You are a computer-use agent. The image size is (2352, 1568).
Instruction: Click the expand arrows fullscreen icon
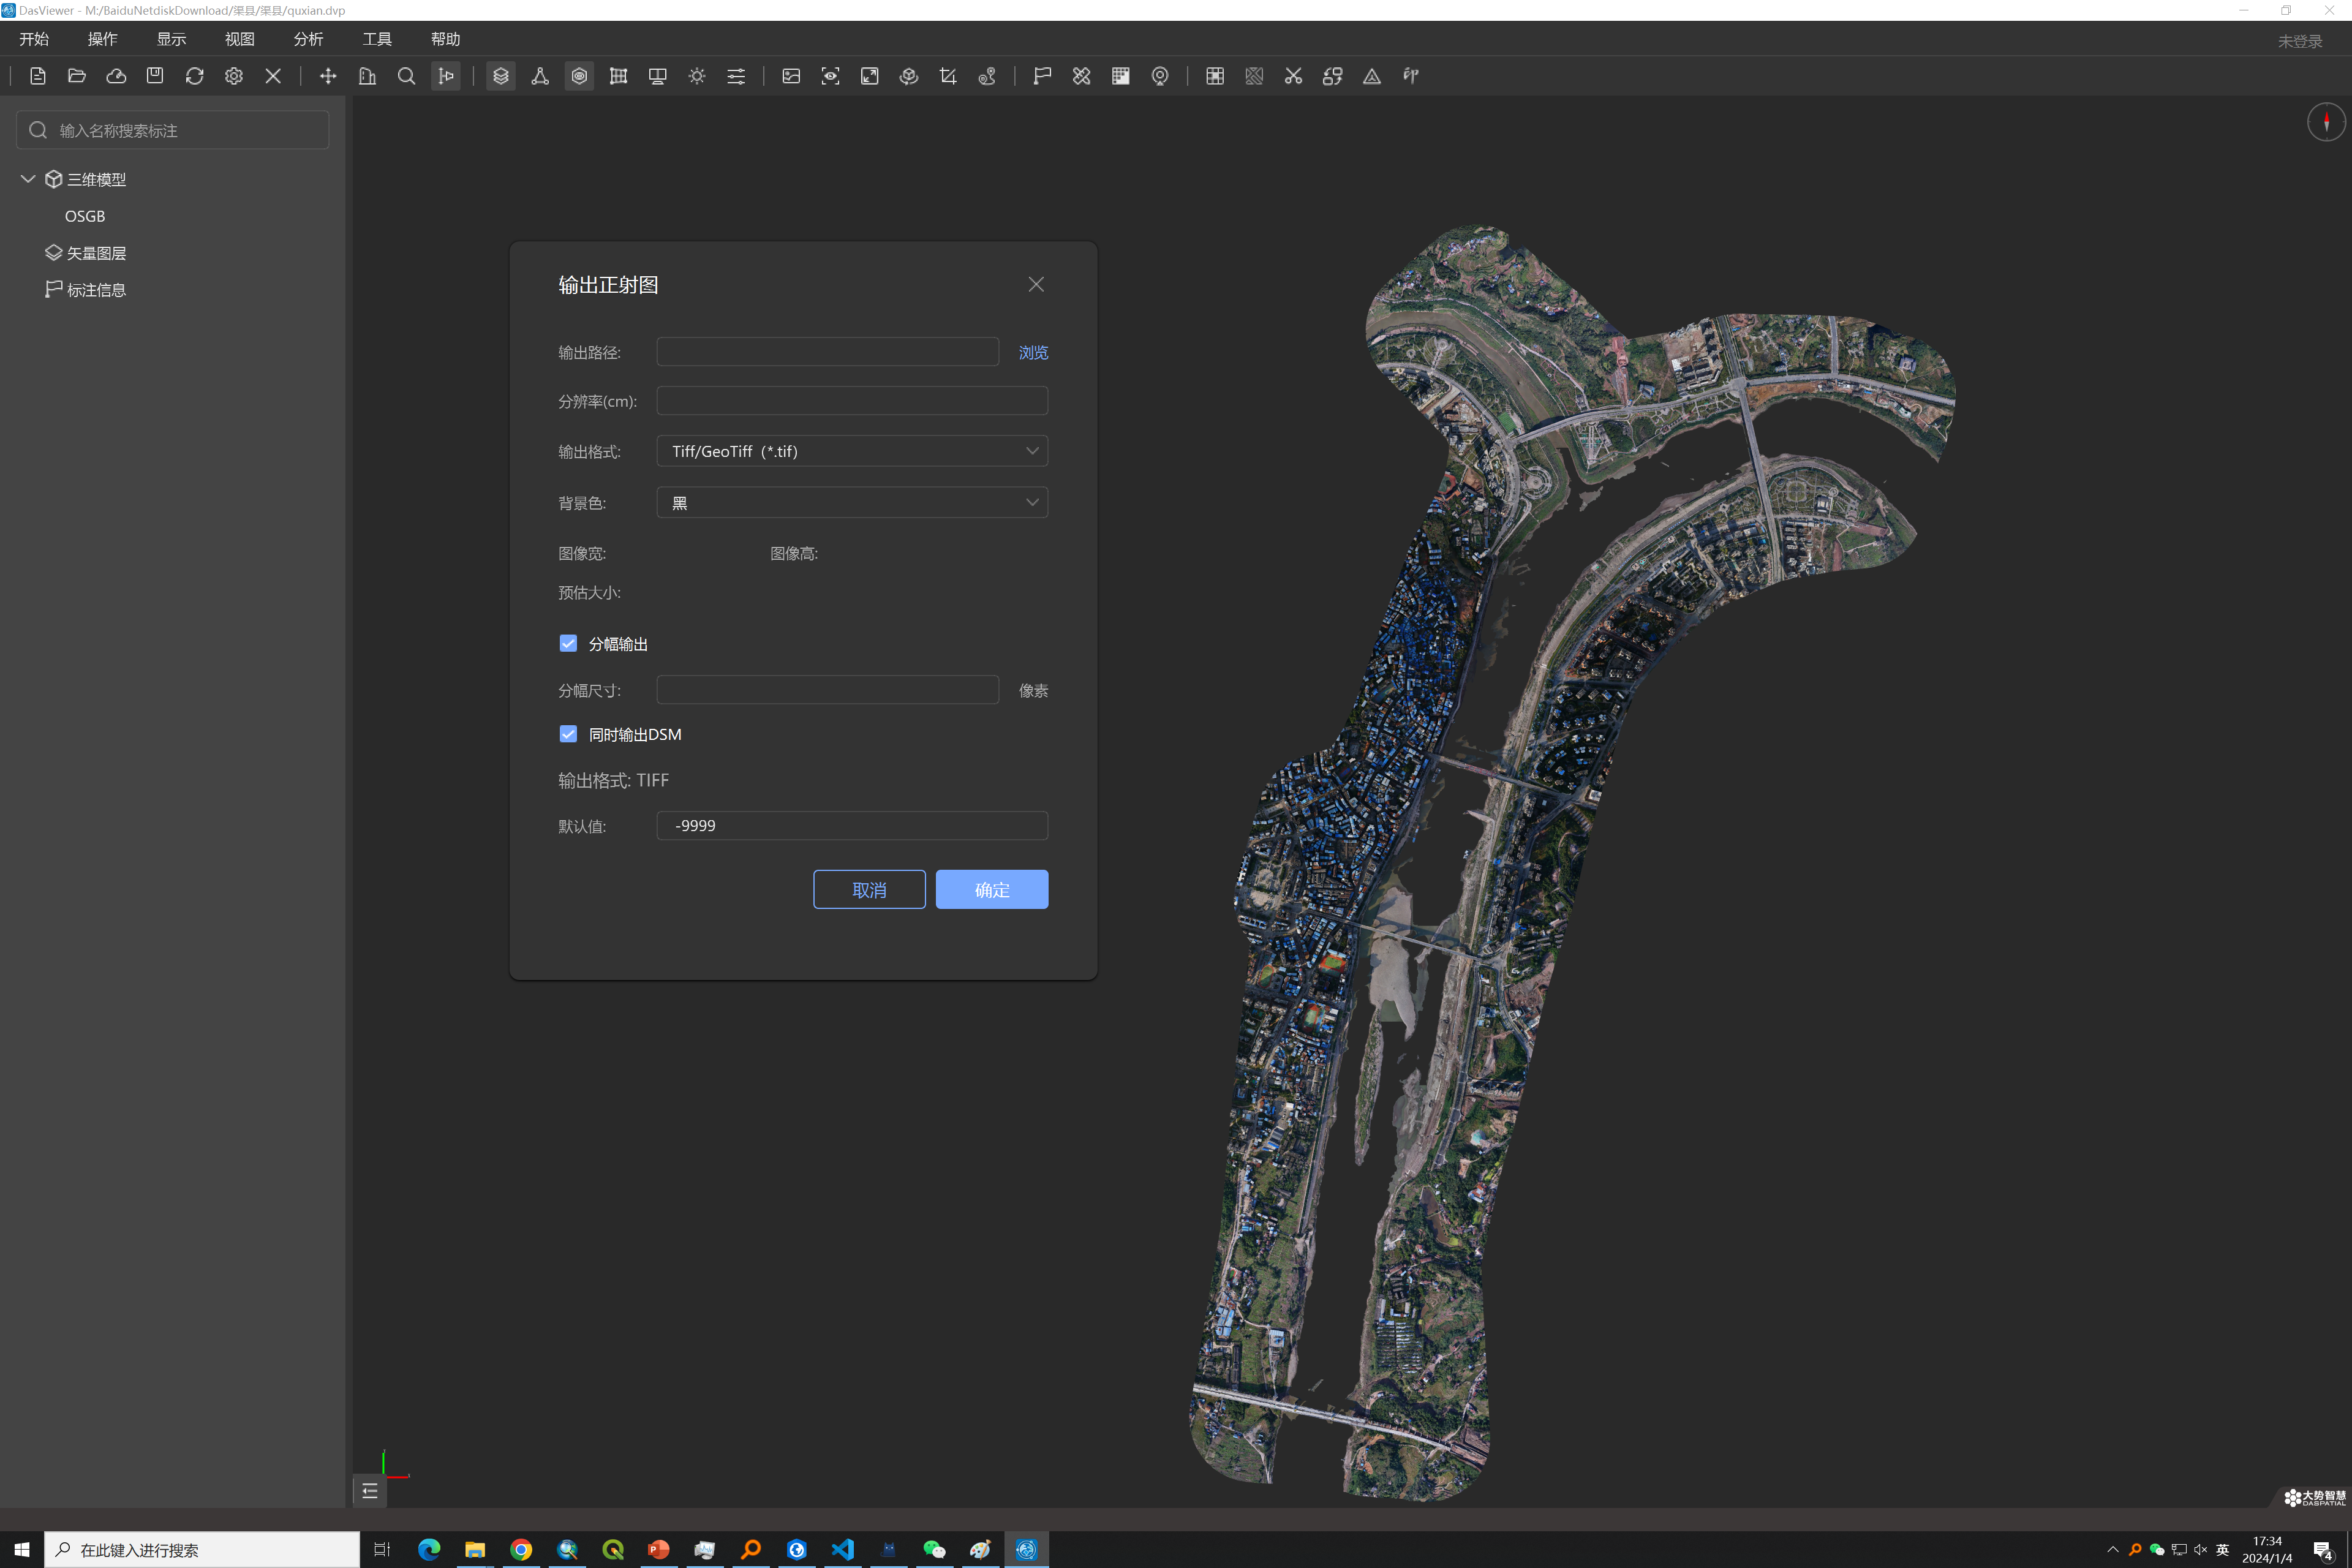[x=870, y=76]
